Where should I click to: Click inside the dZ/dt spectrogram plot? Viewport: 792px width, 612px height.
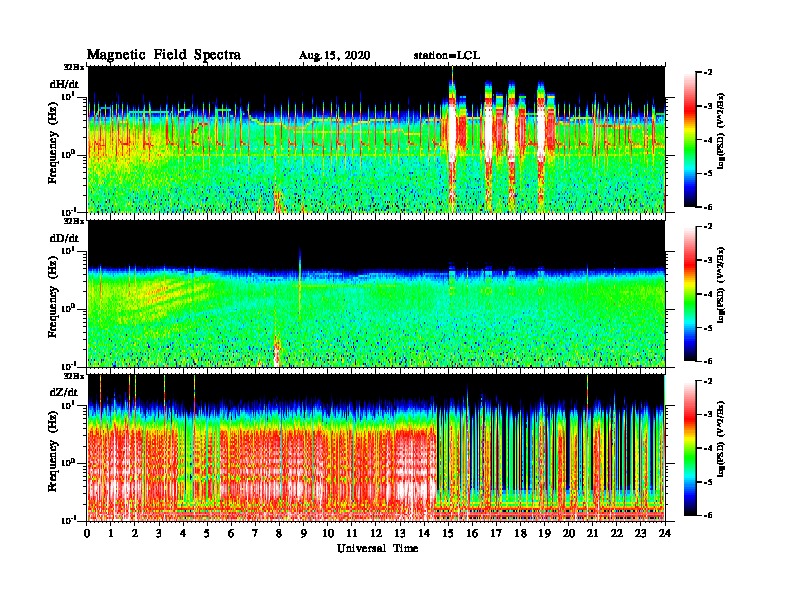pos(376,447)
